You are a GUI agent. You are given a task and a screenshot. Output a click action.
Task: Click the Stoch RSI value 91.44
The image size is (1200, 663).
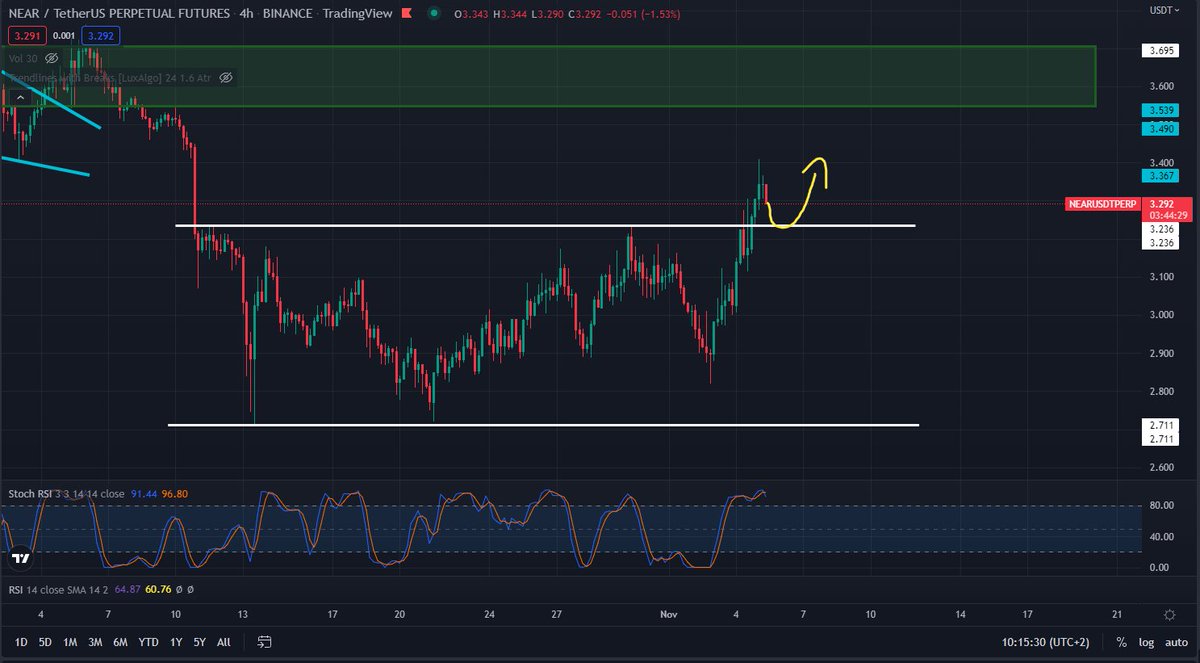tap(146, 494)
